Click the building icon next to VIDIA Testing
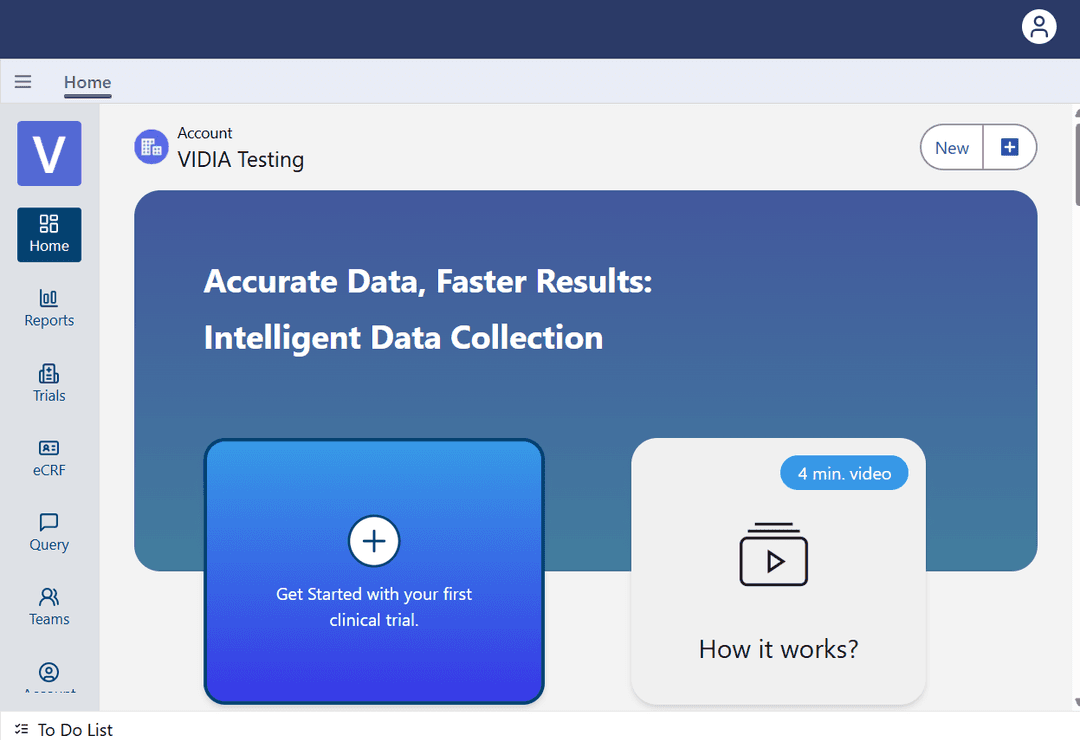 pos(151,146)
